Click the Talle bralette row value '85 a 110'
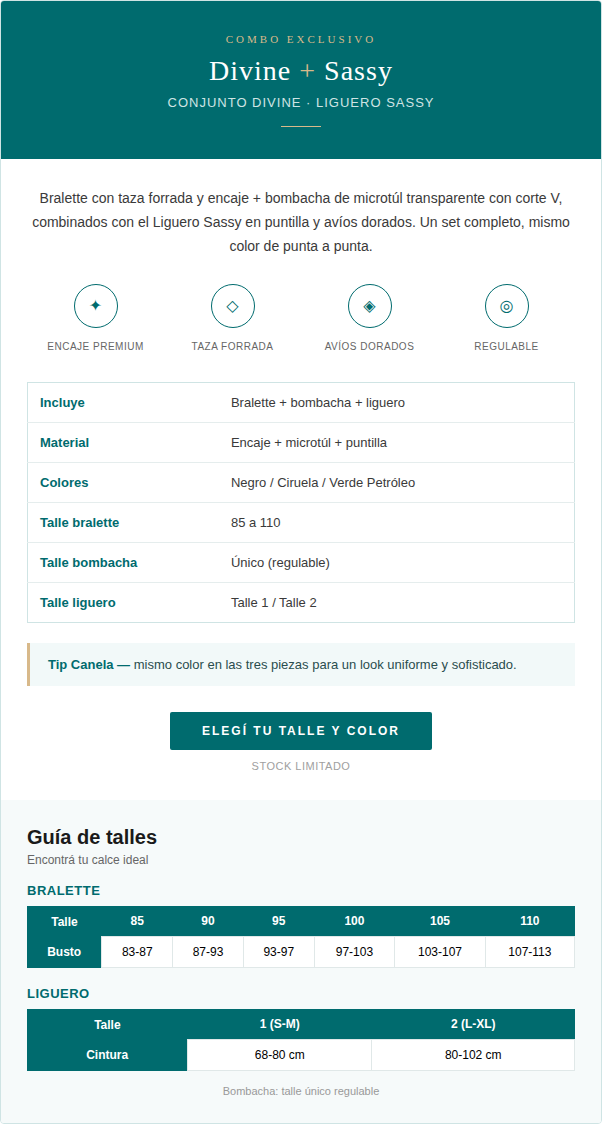The image size is (602, 1125). click(255, 523)
